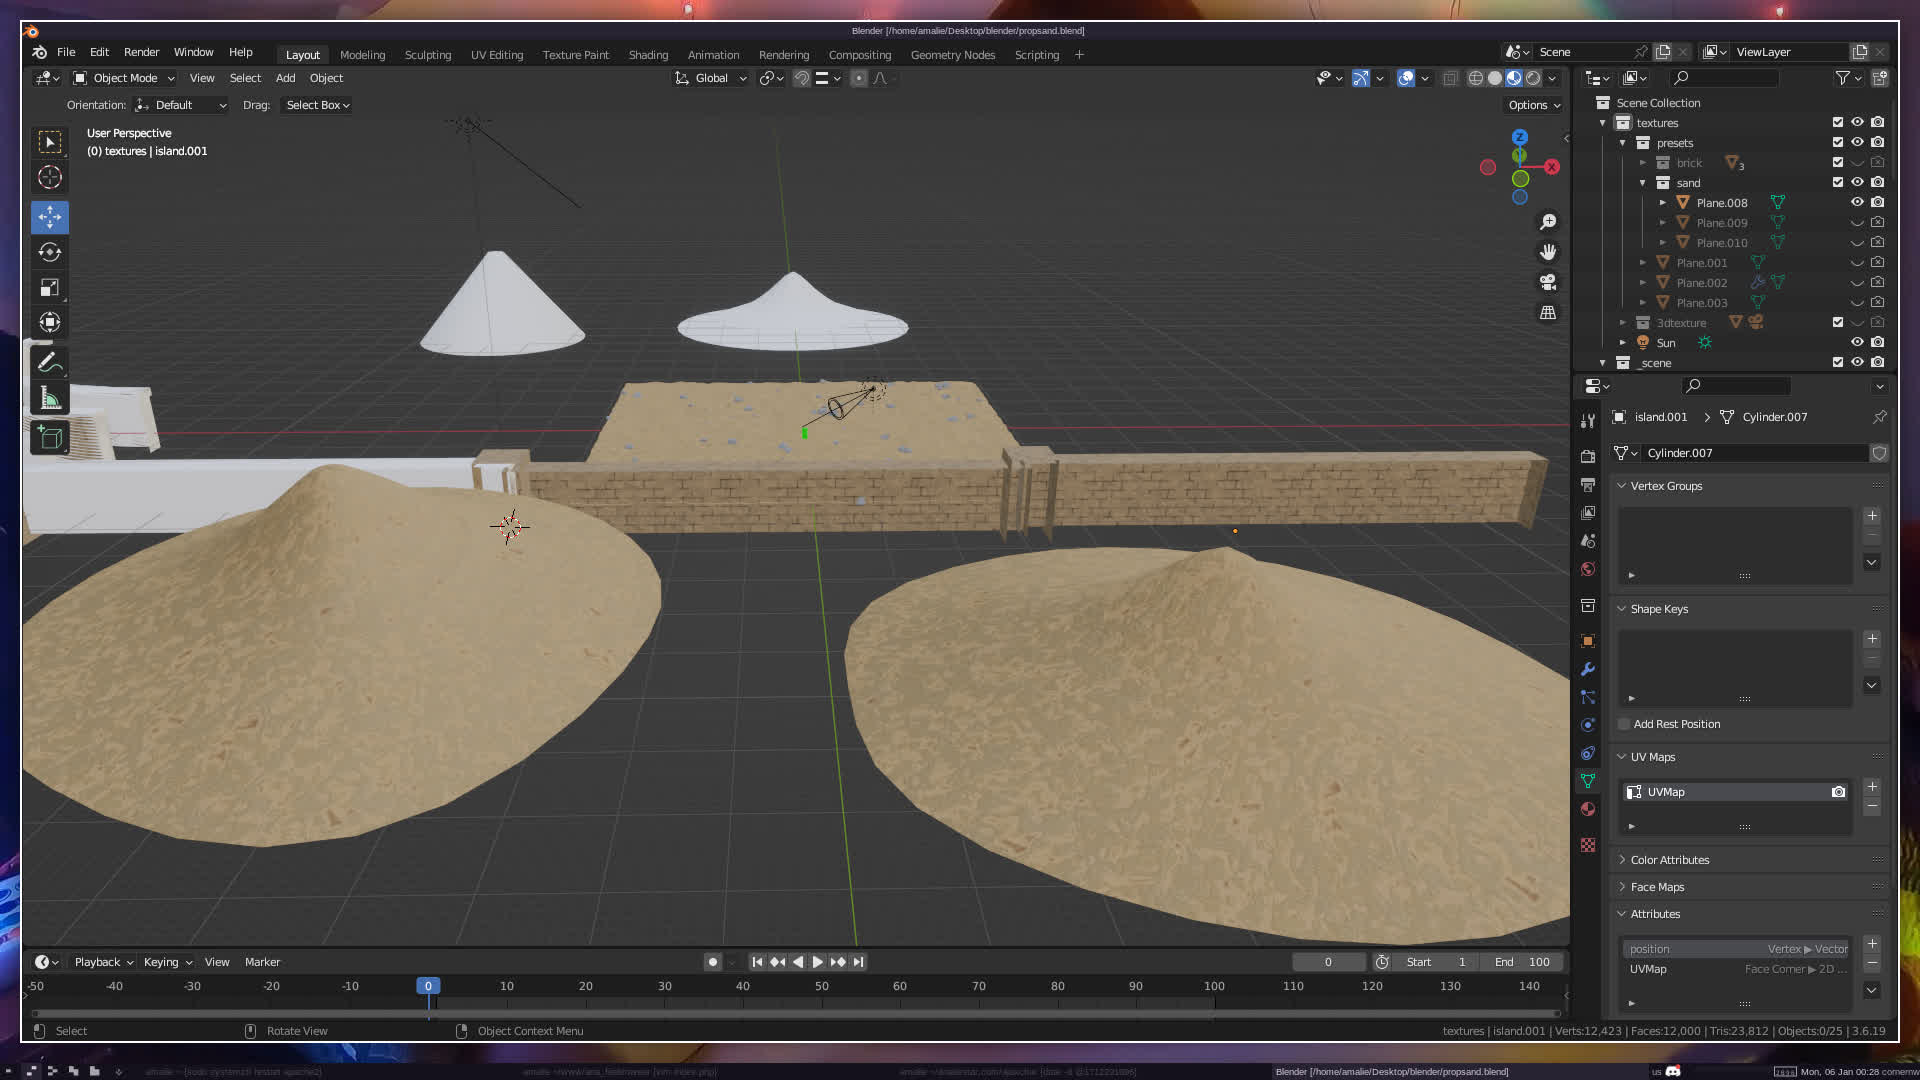Choose the Add Cube tool
Viewport: 1920px width, 1080px height.
pyautogui.click(x=49, y=437)
